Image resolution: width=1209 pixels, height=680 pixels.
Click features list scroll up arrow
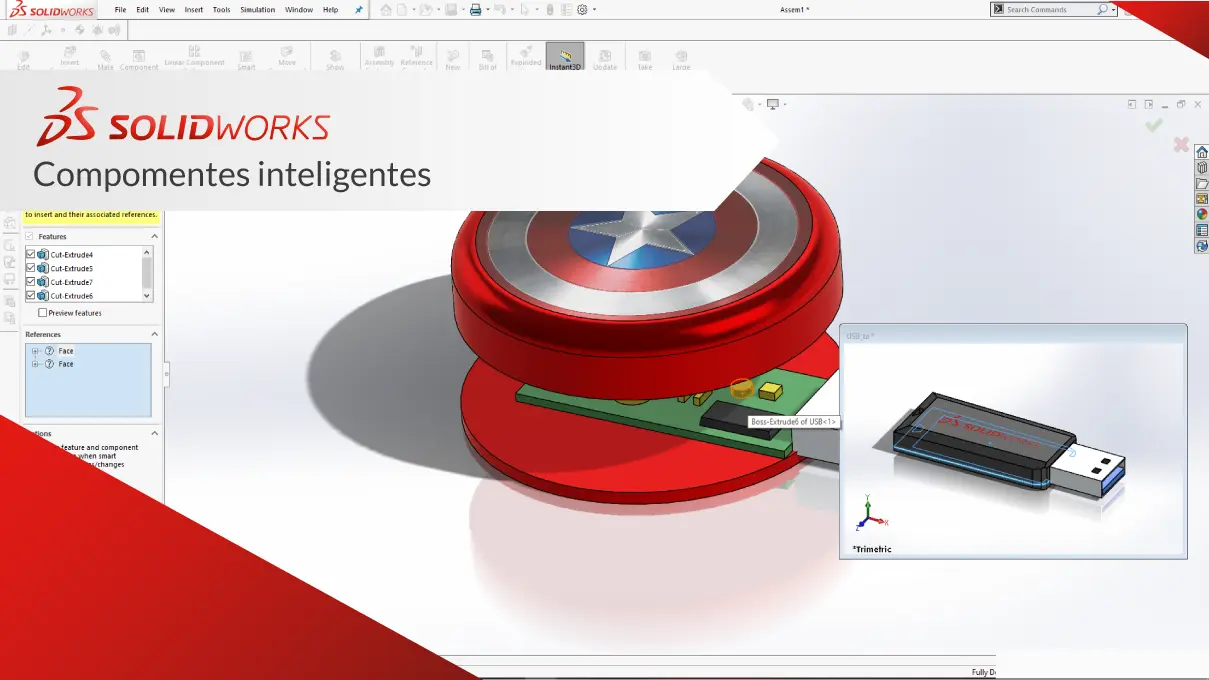[148, 252]
